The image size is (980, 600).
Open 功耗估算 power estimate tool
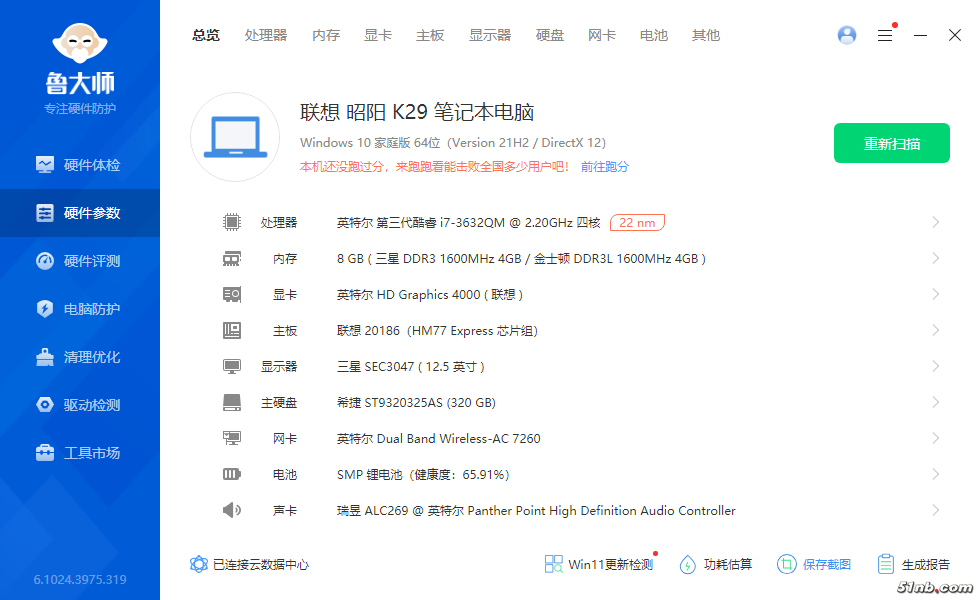coord(716,564)
